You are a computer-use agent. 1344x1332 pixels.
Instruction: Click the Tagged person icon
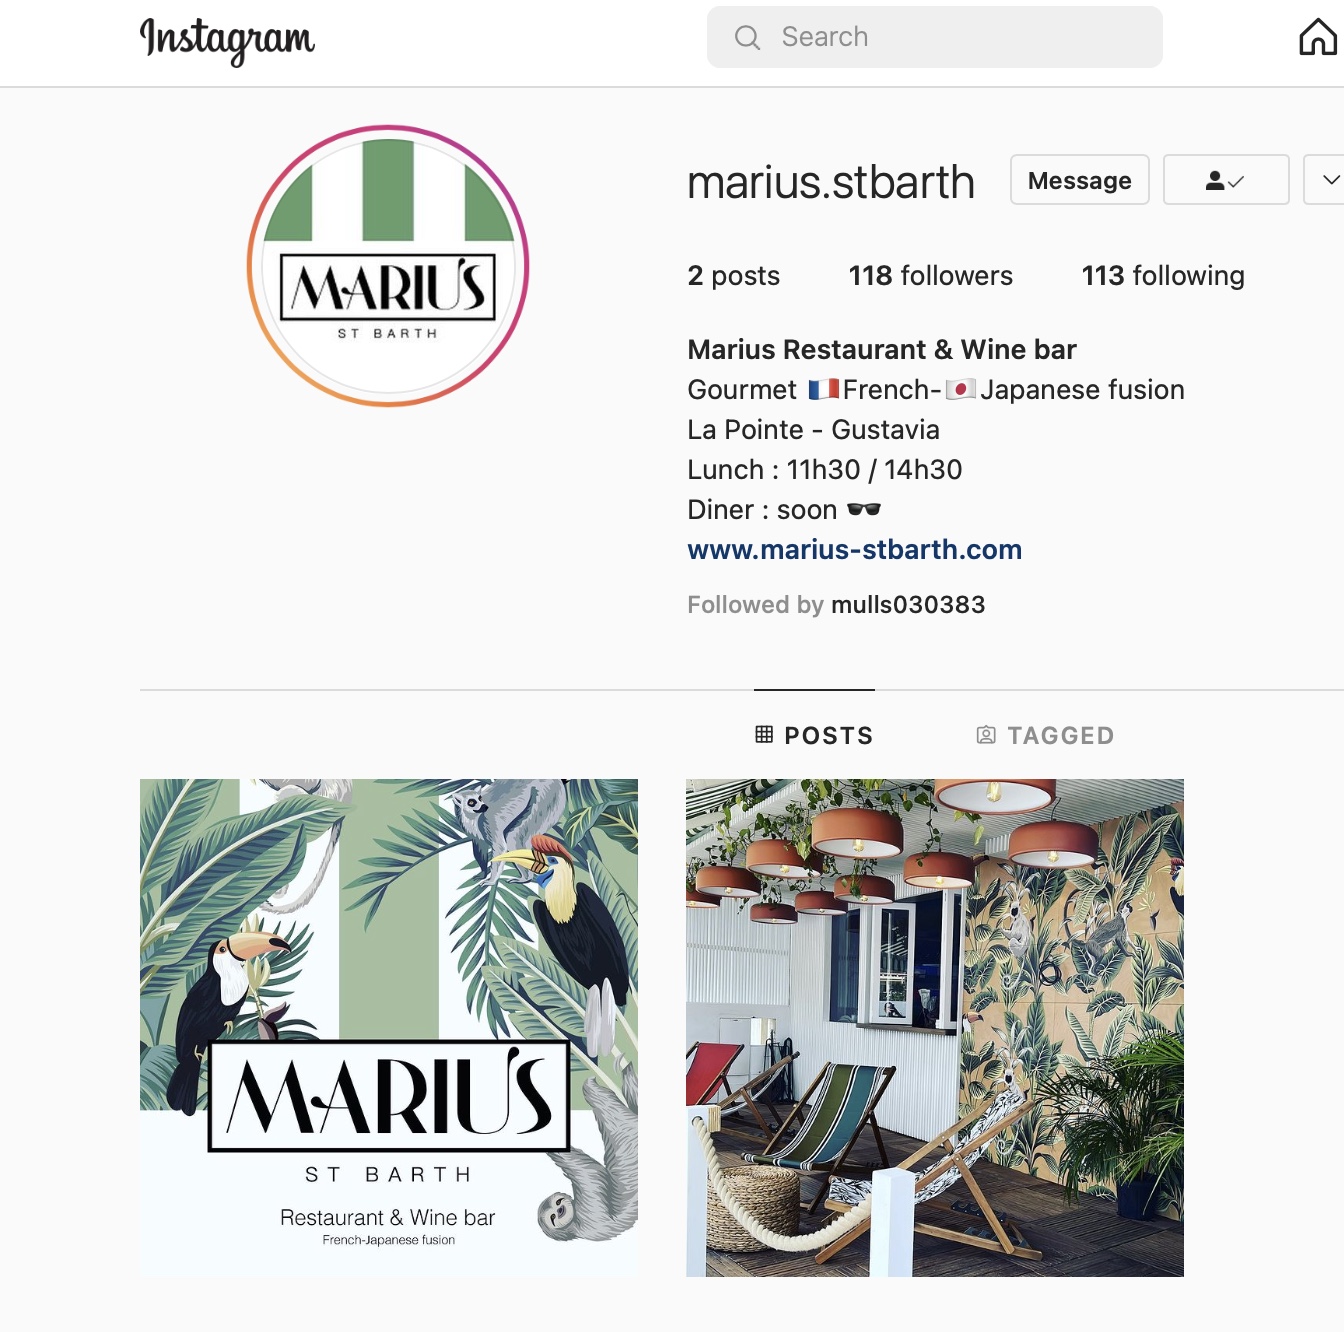(986, 735)
